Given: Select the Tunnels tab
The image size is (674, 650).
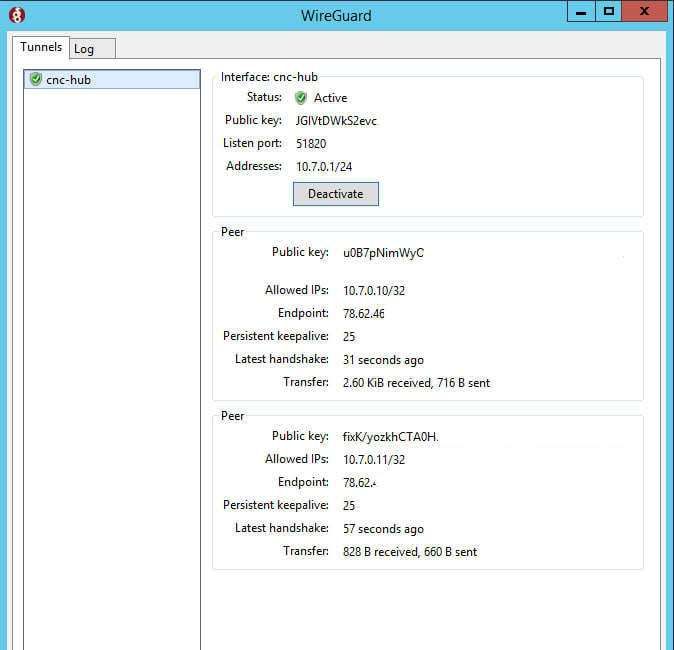Looking at the screenshot, I should (41, 47).
